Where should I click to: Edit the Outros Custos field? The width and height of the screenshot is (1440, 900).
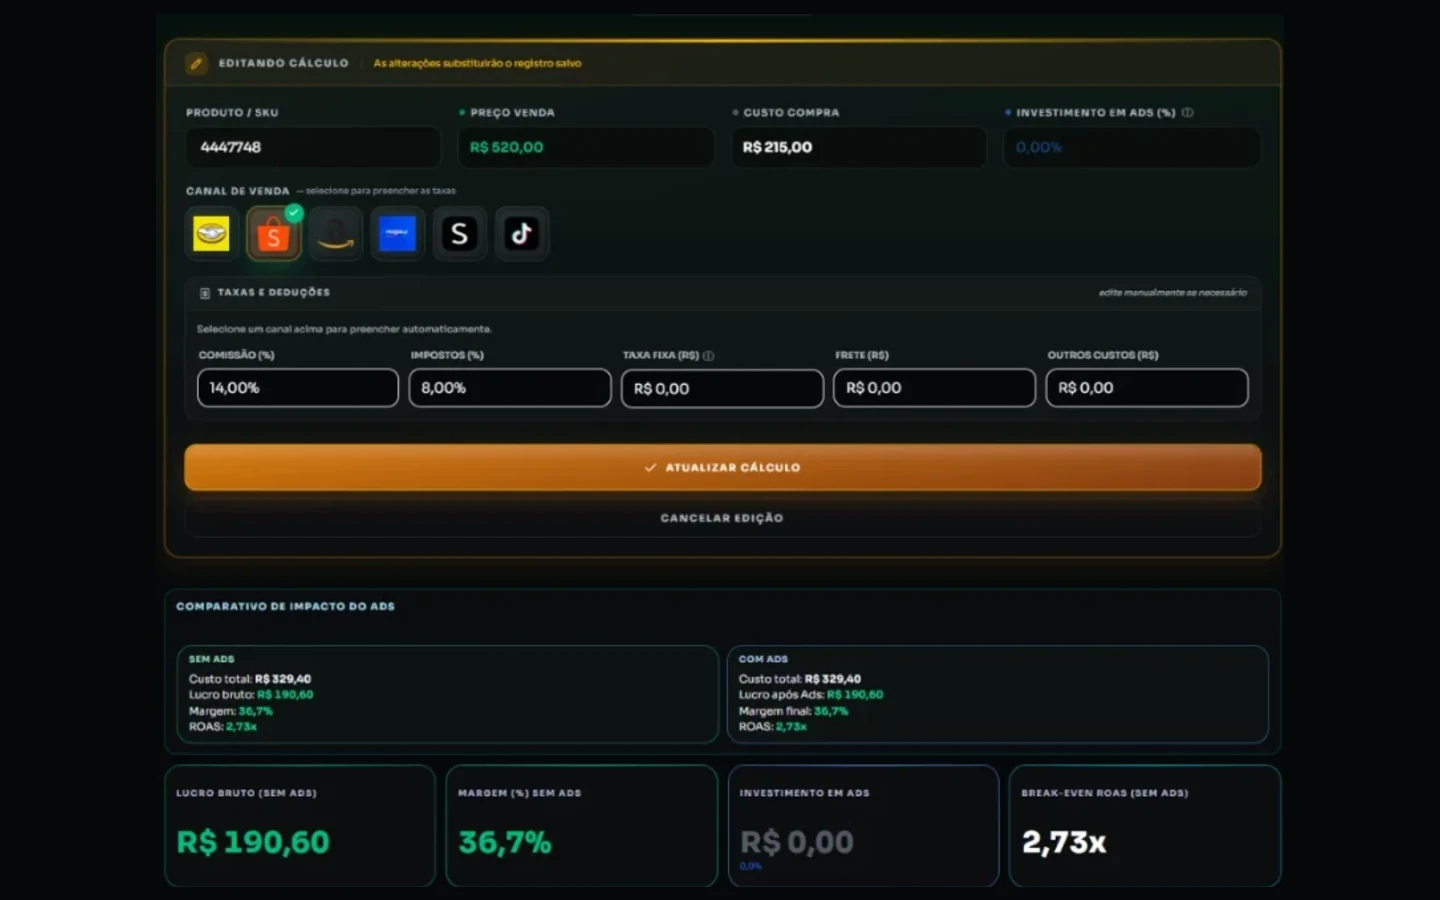(1147, 388)
